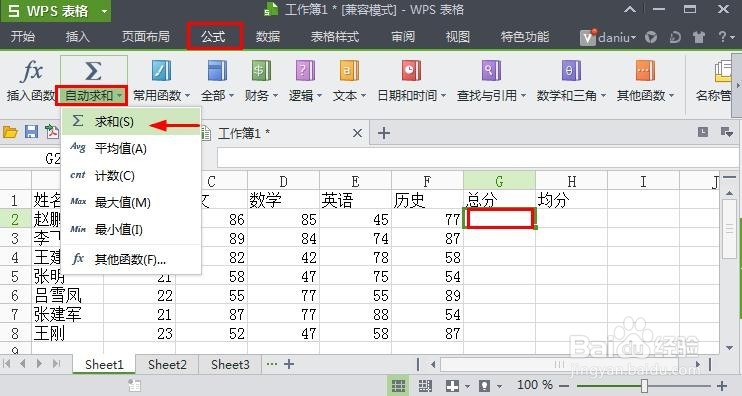
Task: Choose 最小值(I) from the menu
Action: [131, 229]
